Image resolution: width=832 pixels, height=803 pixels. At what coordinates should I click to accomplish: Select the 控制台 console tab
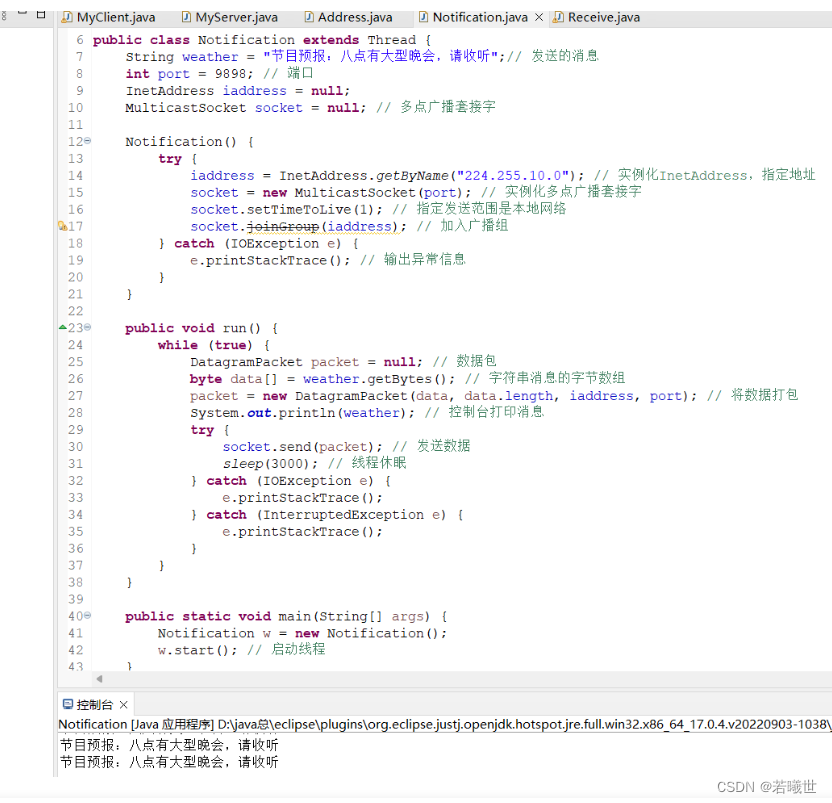[94, 704]
